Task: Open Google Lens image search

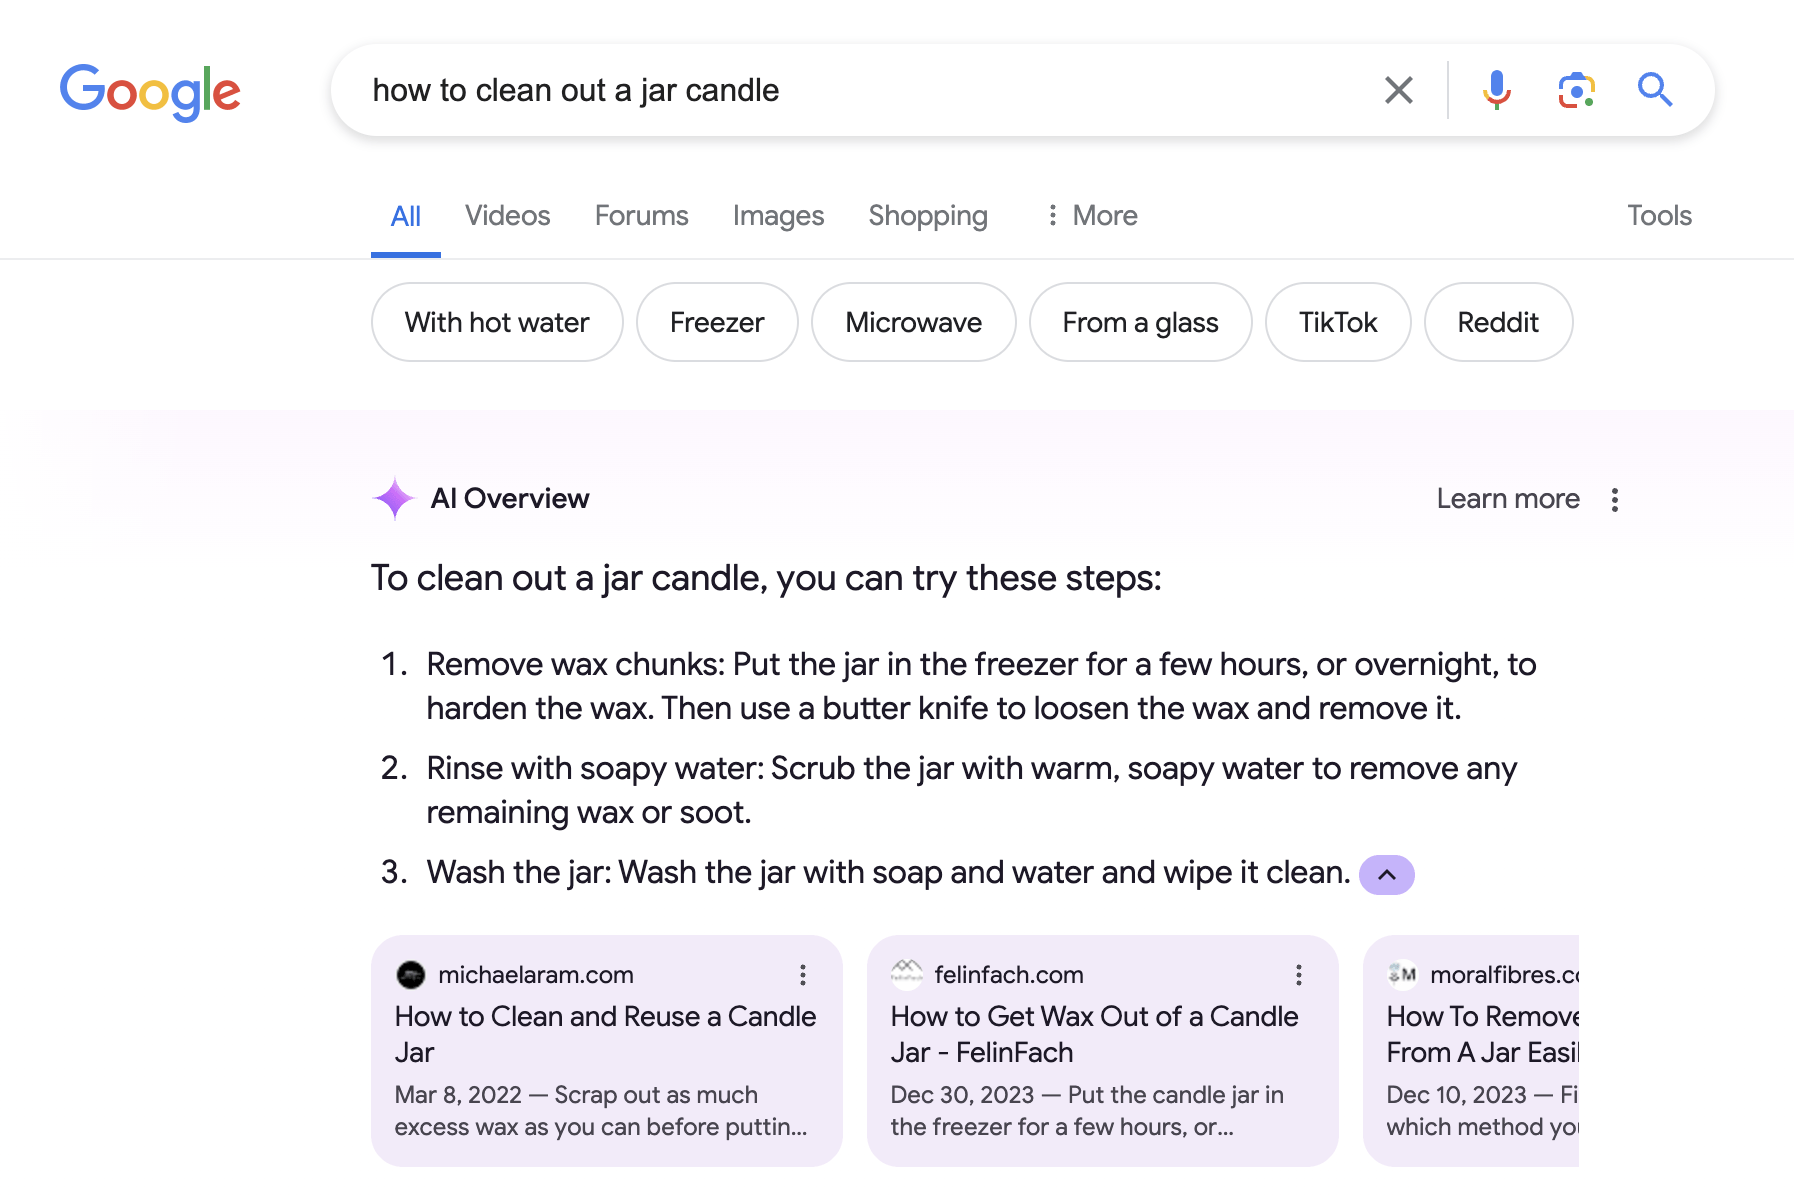Action: [1576, 90]
